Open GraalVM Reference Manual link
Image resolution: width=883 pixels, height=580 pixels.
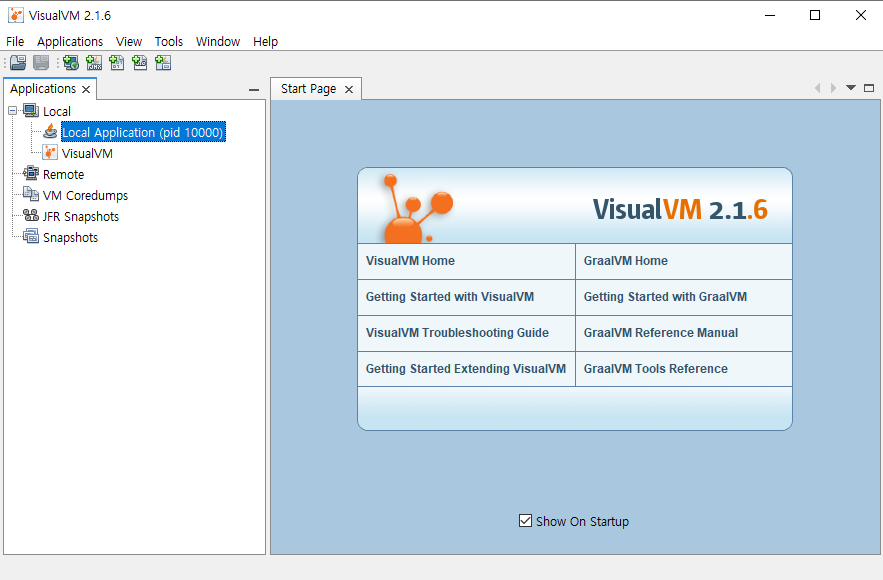[x=661, y=333]
